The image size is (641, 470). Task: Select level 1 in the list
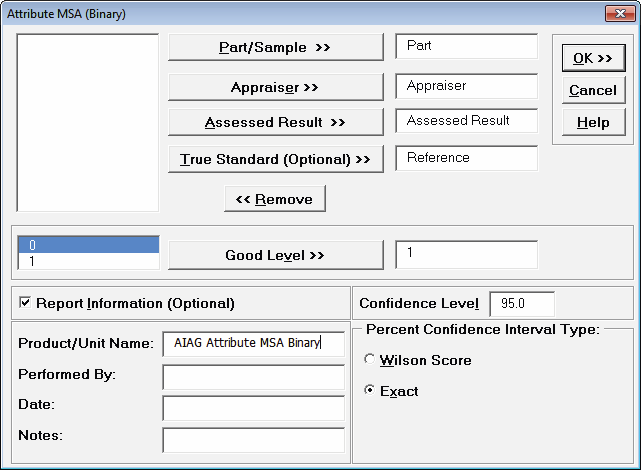click(88, 260)
